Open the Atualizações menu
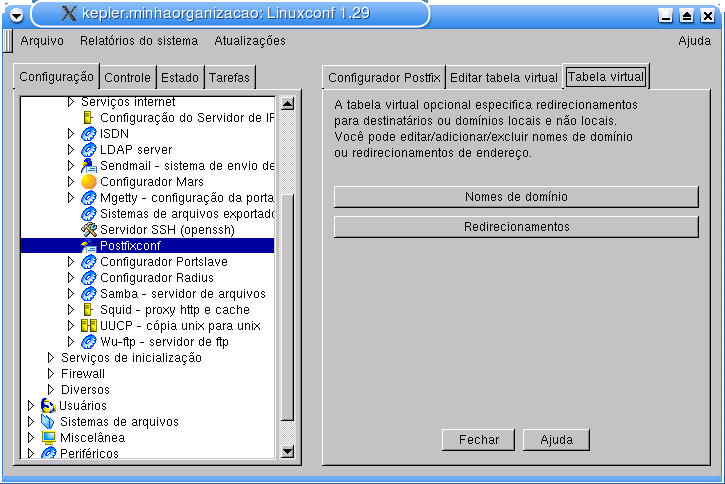 pyautogui.click(x=250, y=41)
